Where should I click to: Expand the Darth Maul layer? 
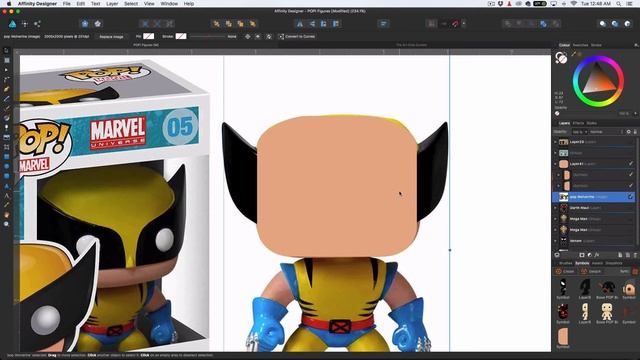click(x=555, y=208)
